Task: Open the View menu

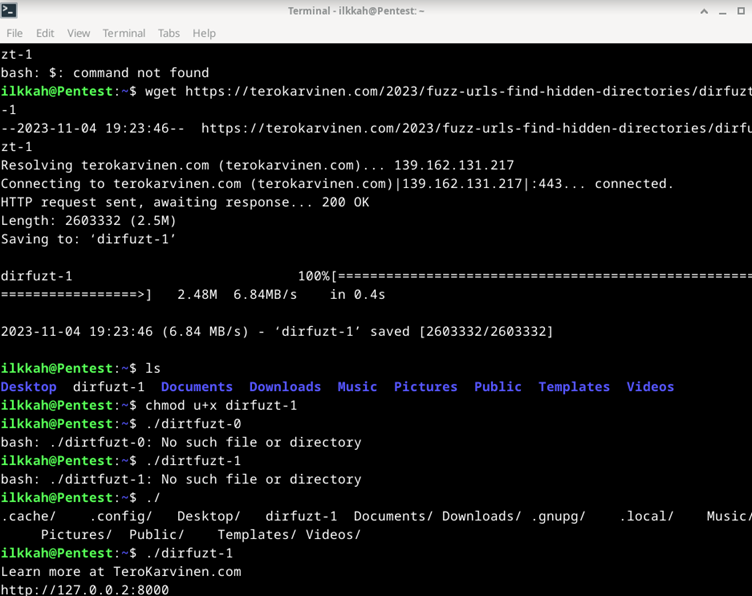Action: 78,33
